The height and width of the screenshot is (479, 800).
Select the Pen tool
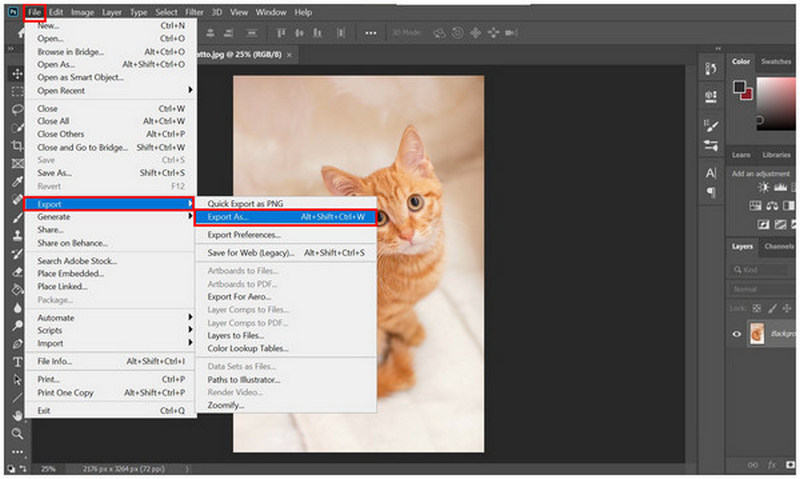pyautogui.click(x=17, y=343)
